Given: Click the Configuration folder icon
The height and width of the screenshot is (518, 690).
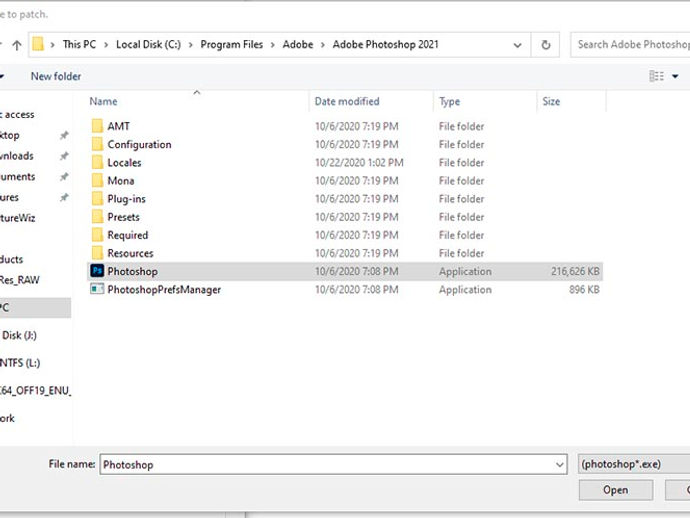Looking at the screenshot, I should coord(97,144).
